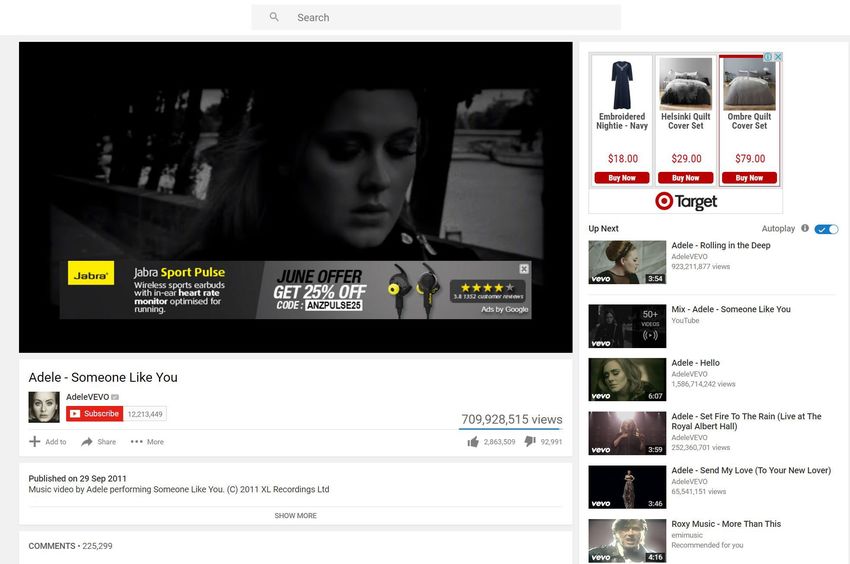Click the Jabra yellow logo
850x564 pixels.
coord(91,273)
